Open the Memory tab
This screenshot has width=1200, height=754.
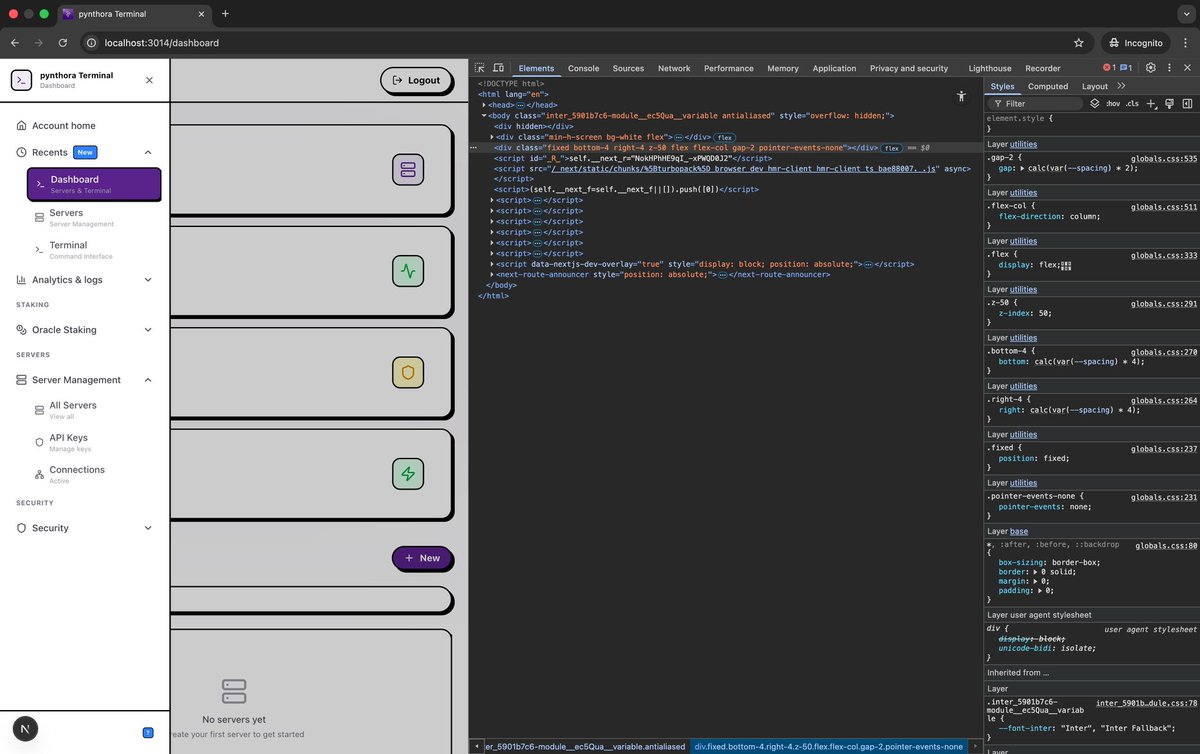point(783,68)
